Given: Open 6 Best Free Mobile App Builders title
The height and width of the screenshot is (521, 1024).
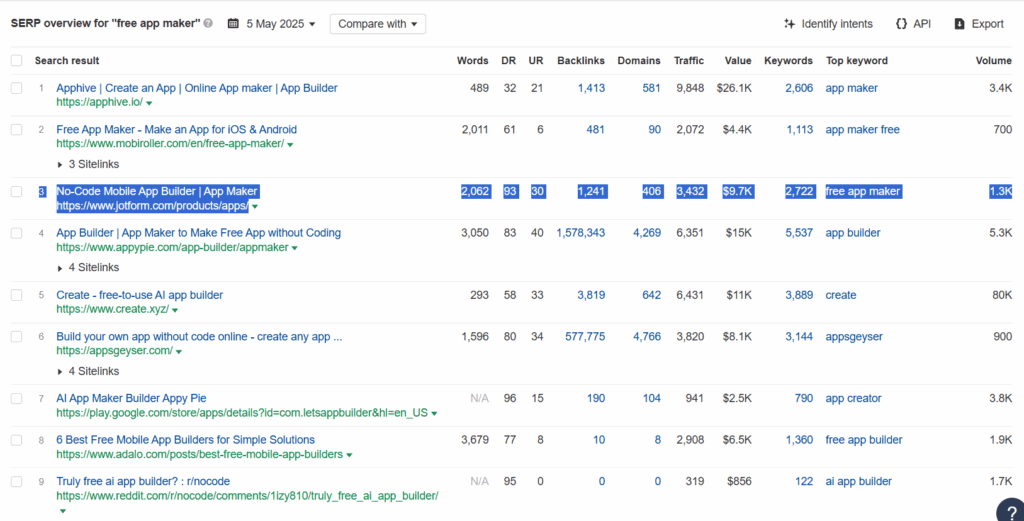Looking at the screenshot, I should point(185,440).
